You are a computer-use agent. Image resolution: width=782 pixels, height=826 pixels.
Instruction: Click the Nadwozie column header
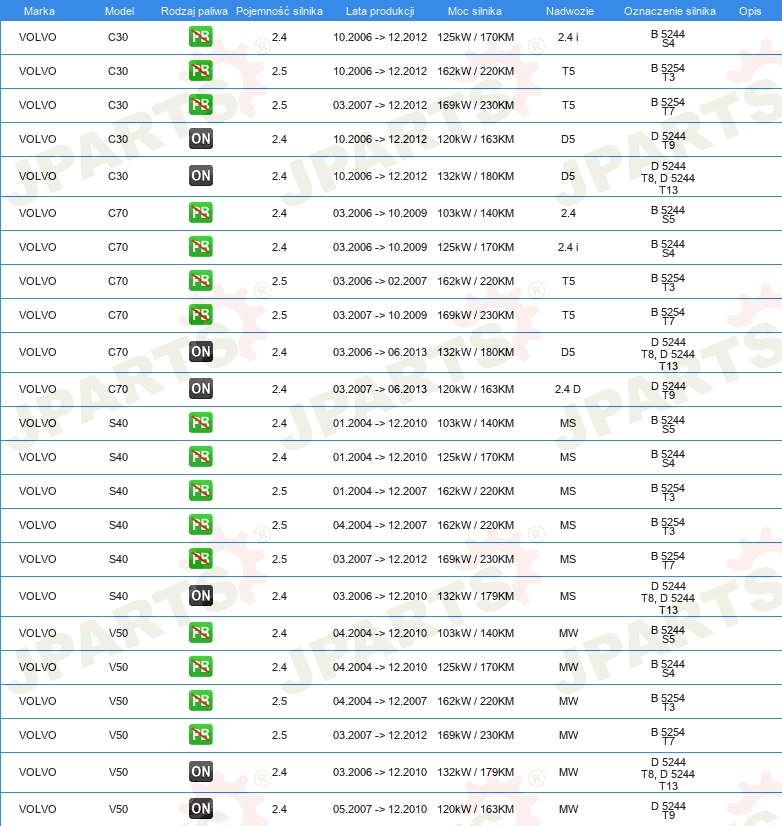click(570, 11)
